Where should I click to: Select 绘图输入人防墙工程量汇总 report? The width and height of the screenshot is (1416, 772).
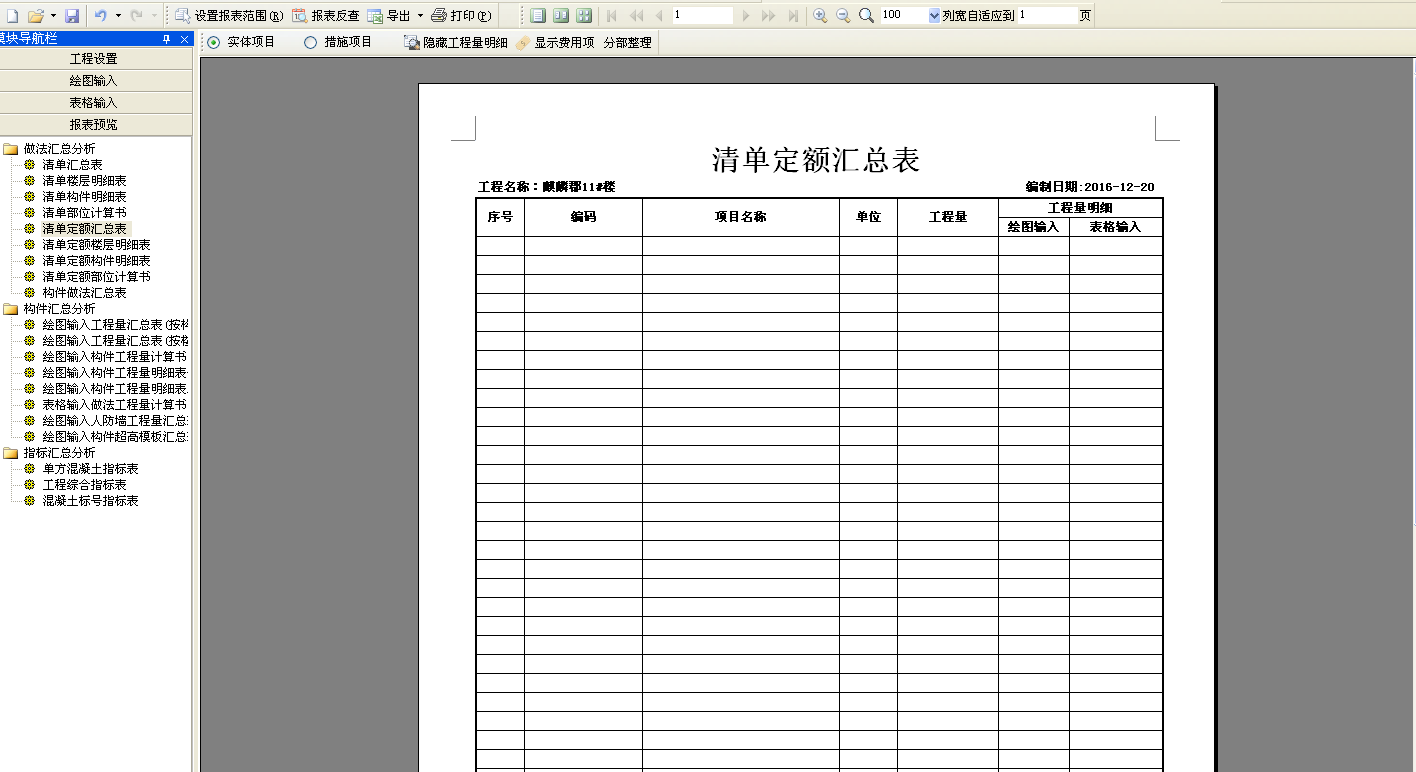(x=114, y=421)
